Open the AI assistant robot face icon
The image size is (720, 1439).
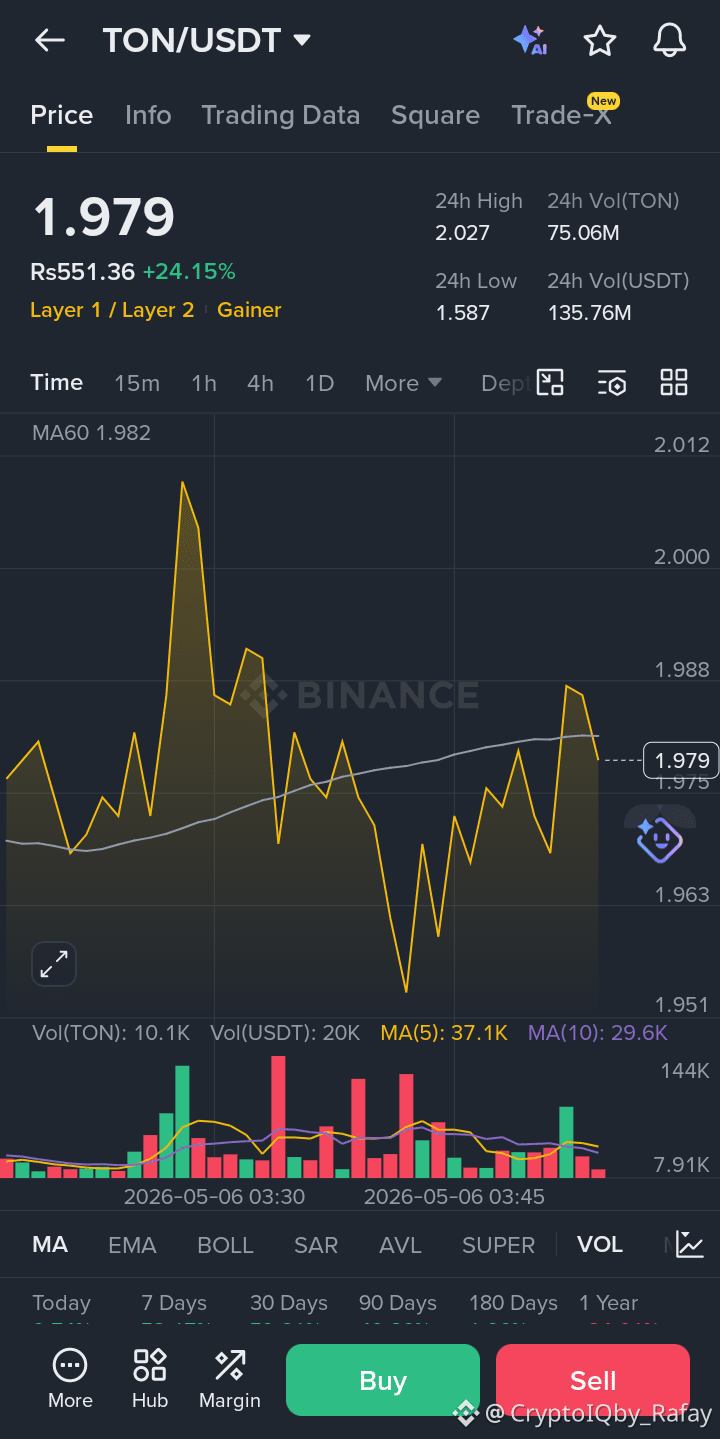pos(660,839)
